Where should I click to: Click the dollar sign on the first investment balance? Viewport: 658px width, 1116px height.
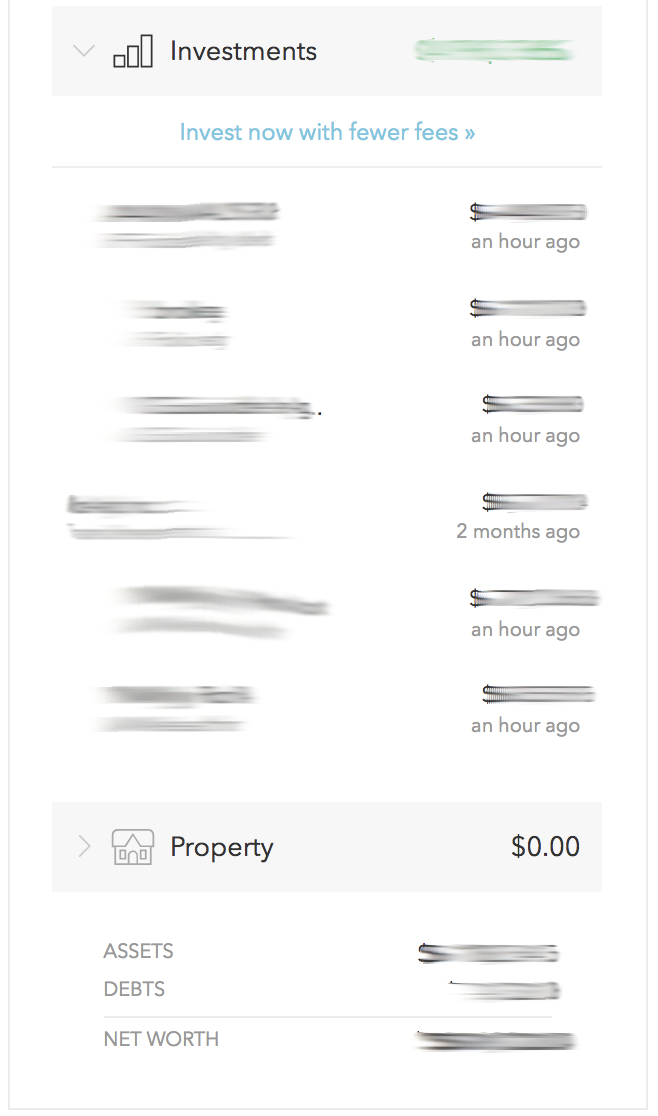click(476, 211)
